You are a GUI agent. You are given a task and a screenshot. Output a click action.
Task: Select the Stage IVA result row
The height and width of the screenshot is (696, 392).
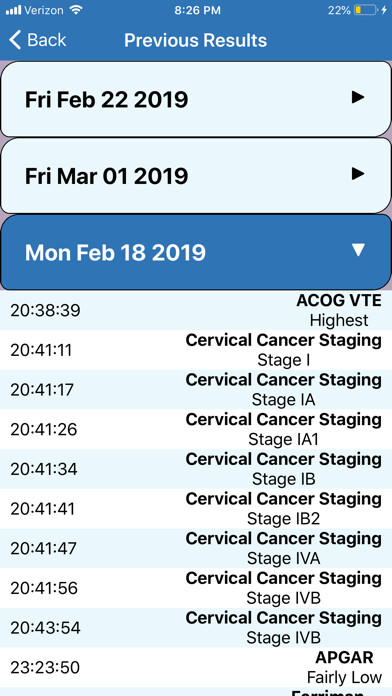click(x=196, y=548)
